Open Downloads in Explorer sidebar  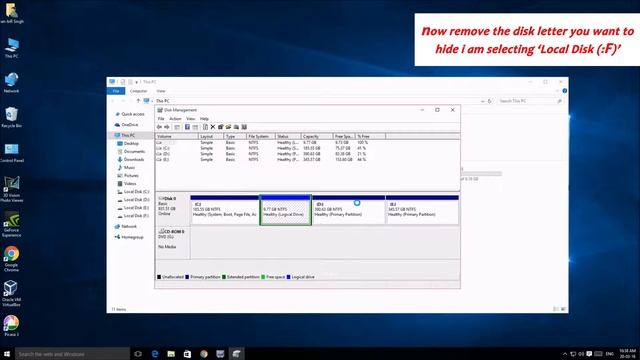pos(134,160)
